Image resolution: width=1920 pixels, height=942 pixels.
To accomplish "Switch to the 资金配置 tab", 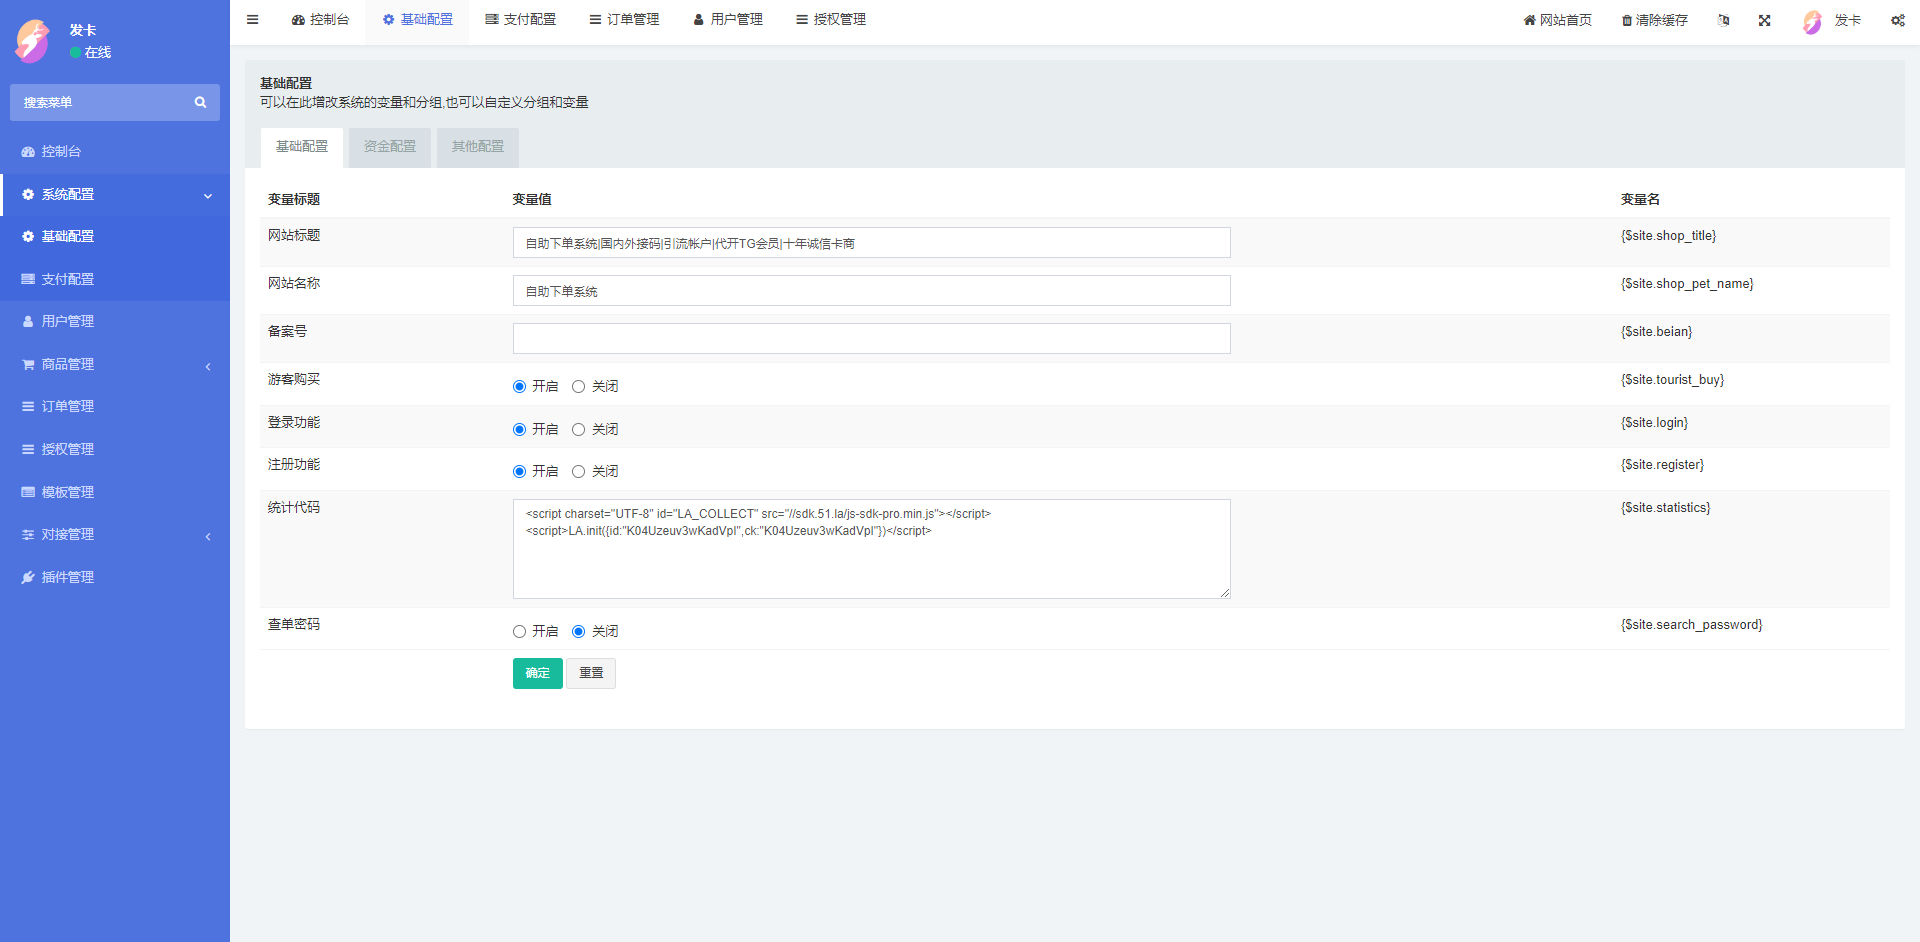I will (x=389, y=147).
